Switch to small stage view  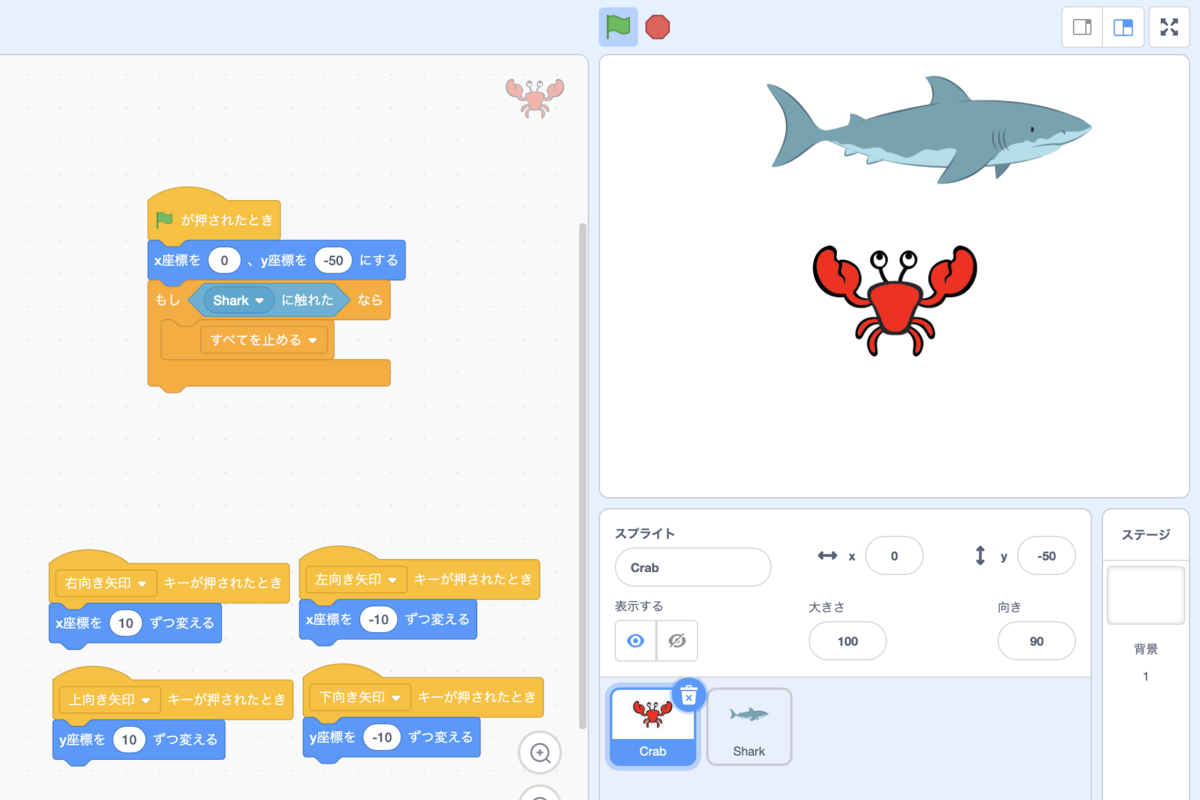click(x=1081, y=27)
